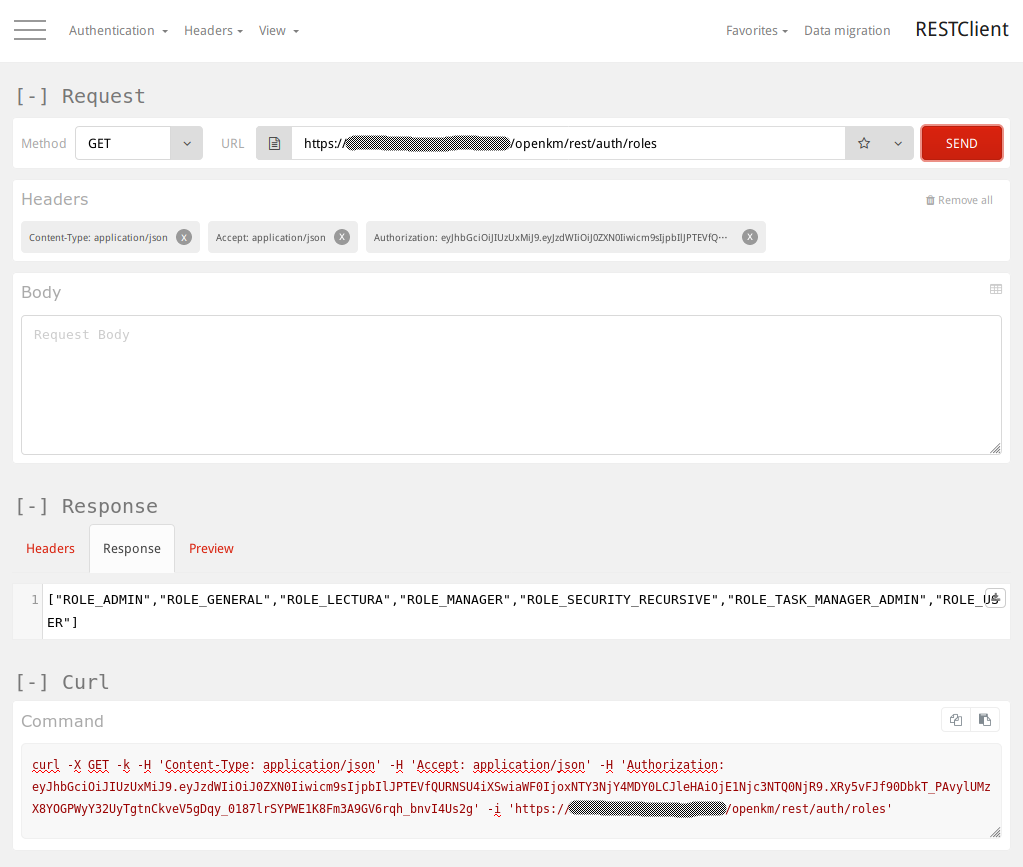Remove the Authorization header tag

click(750, 237)
